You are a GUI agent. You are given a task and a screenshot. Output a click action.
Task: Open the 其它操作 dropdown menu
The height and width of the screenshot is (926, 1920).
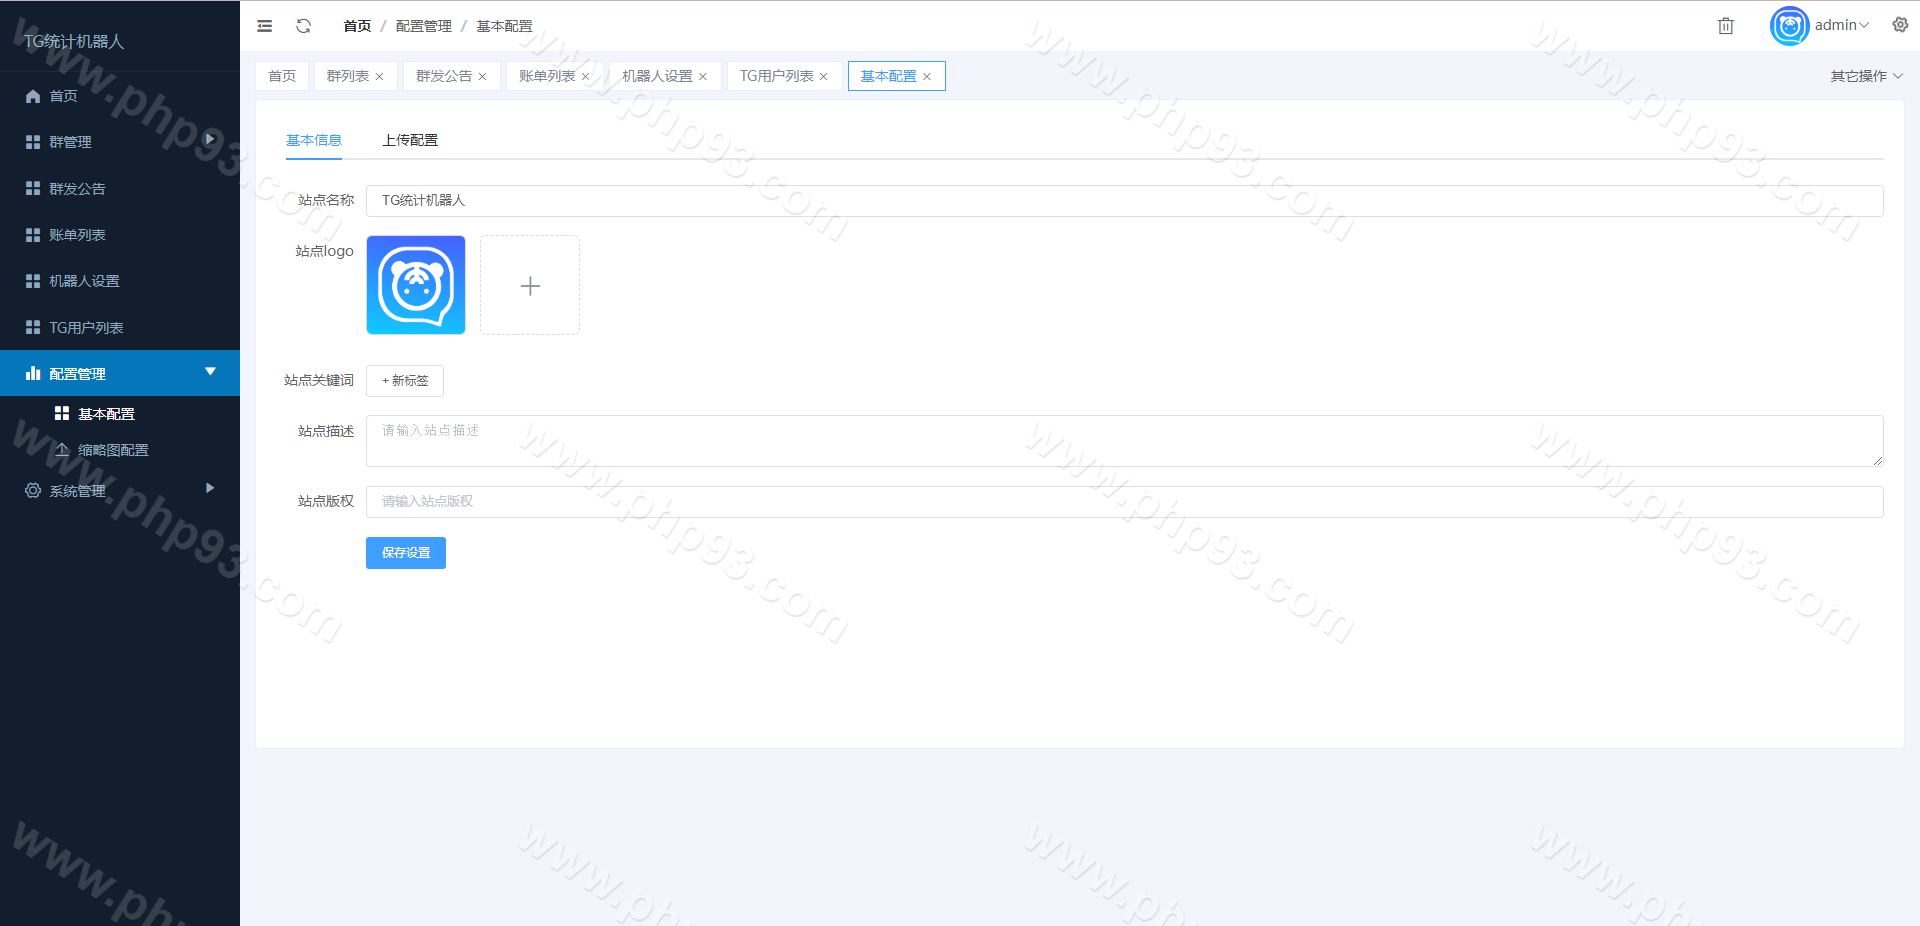click(x=1866, y=76)
